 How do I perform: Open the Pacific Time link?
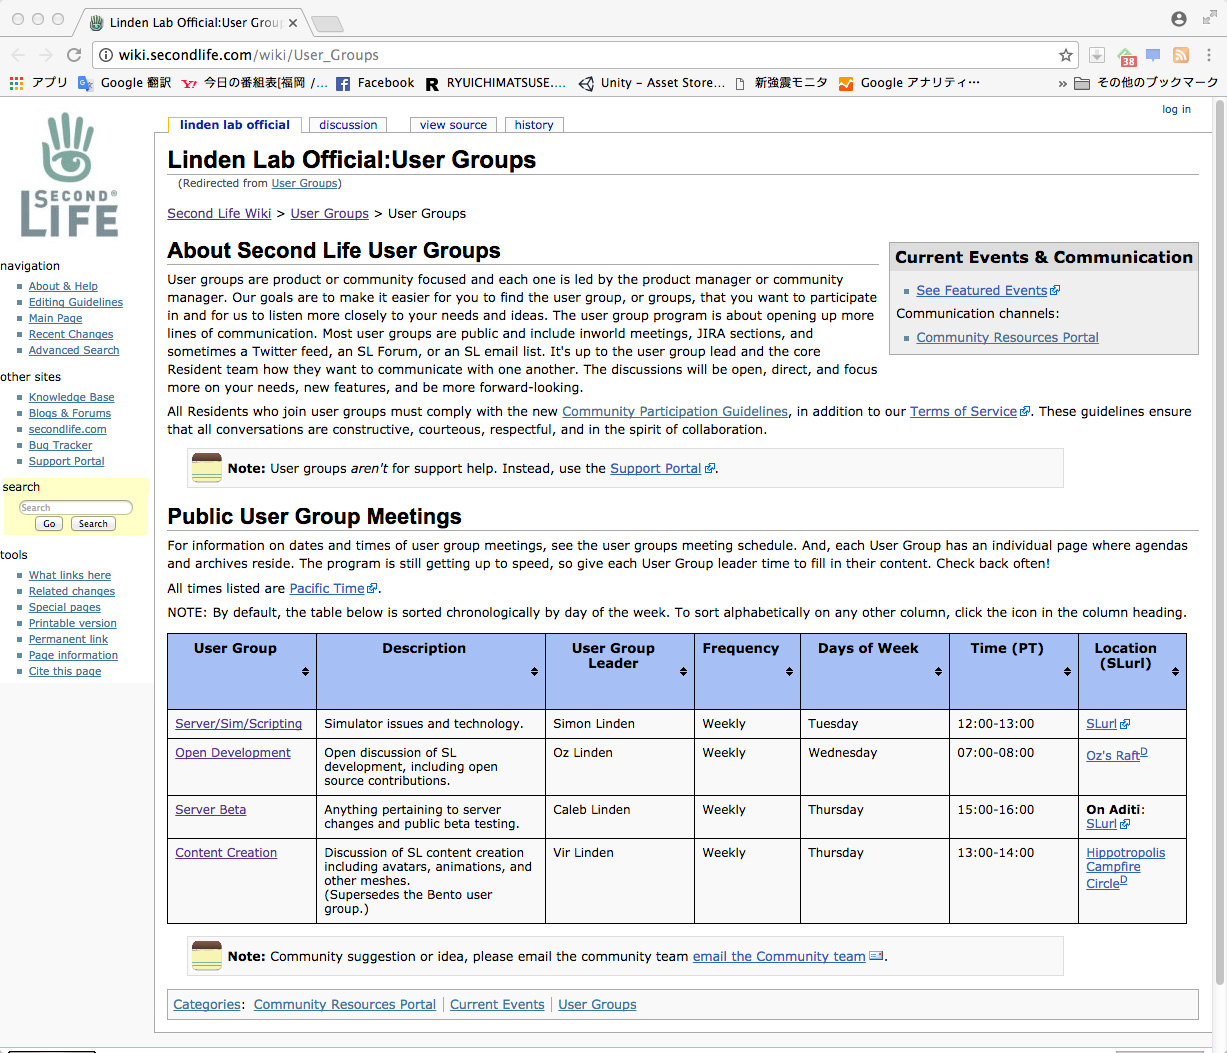(327, 588)
